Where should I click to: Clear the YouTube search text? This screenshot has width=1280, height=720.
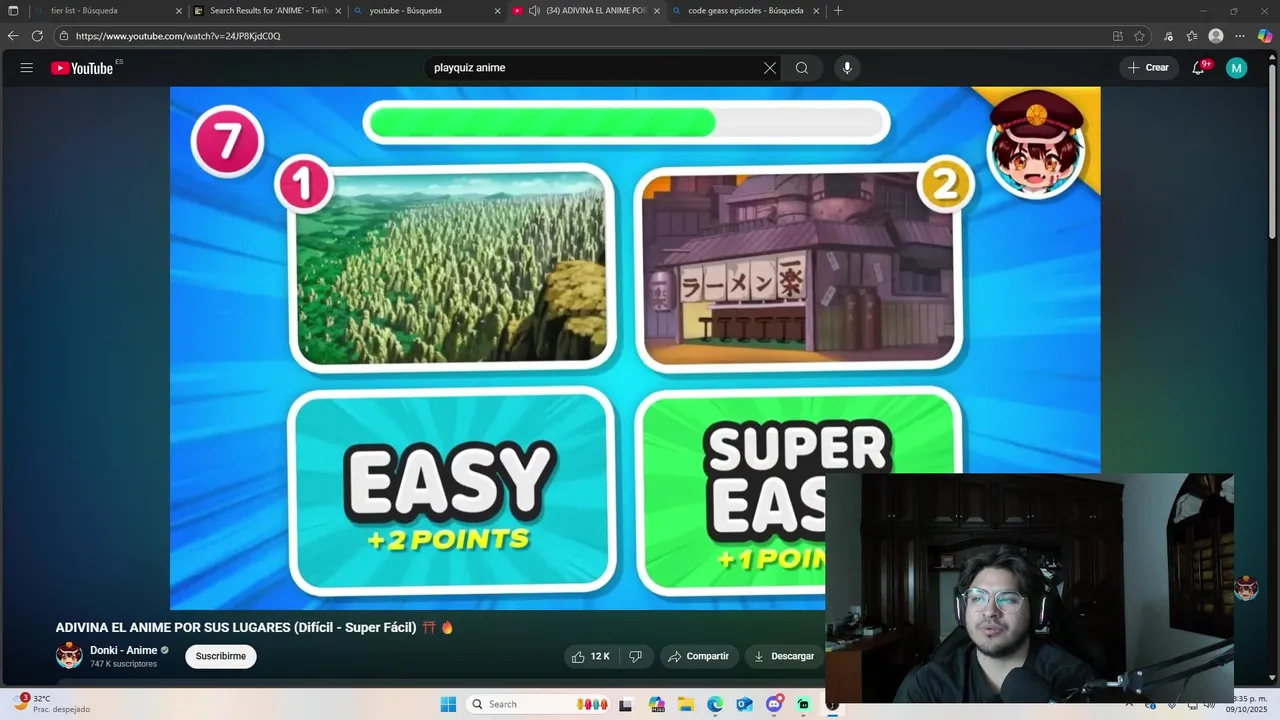770,68
